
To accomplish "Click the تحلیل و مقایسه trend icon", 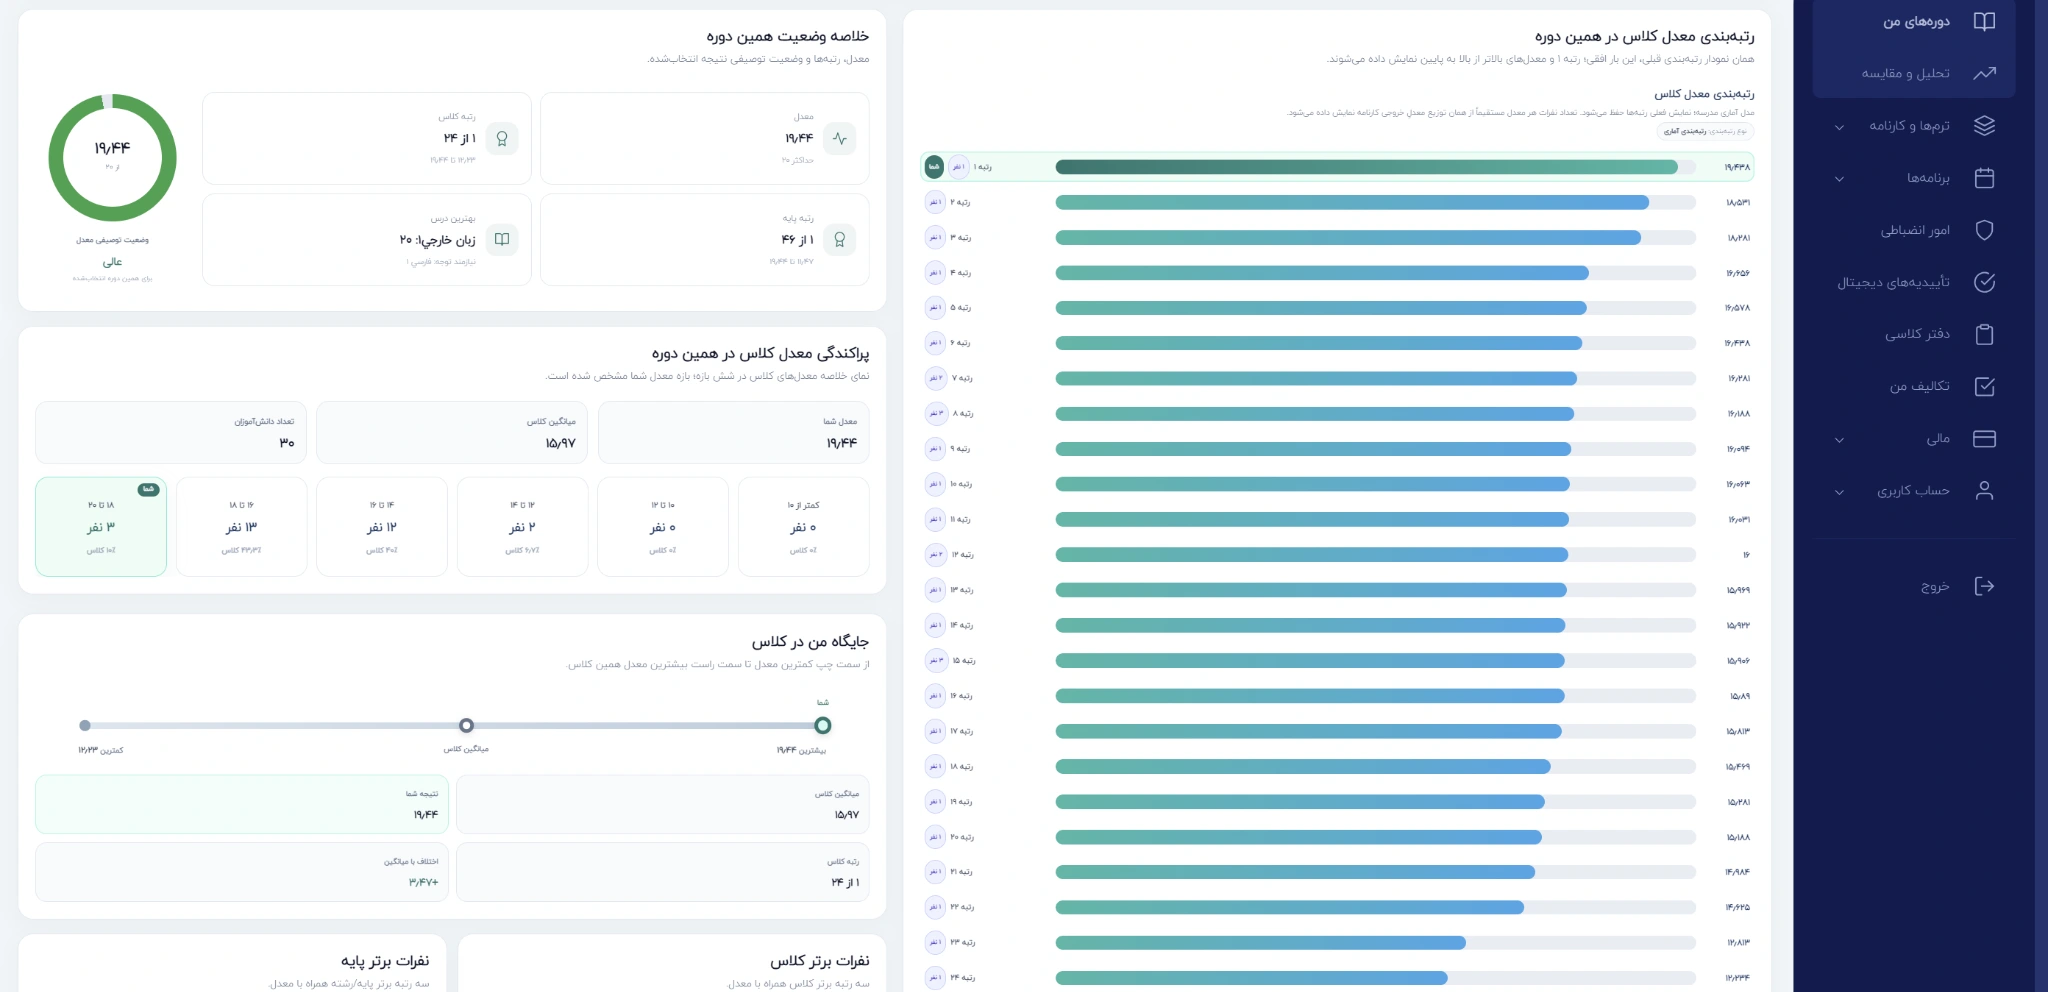I will (x=1984, y=73).
